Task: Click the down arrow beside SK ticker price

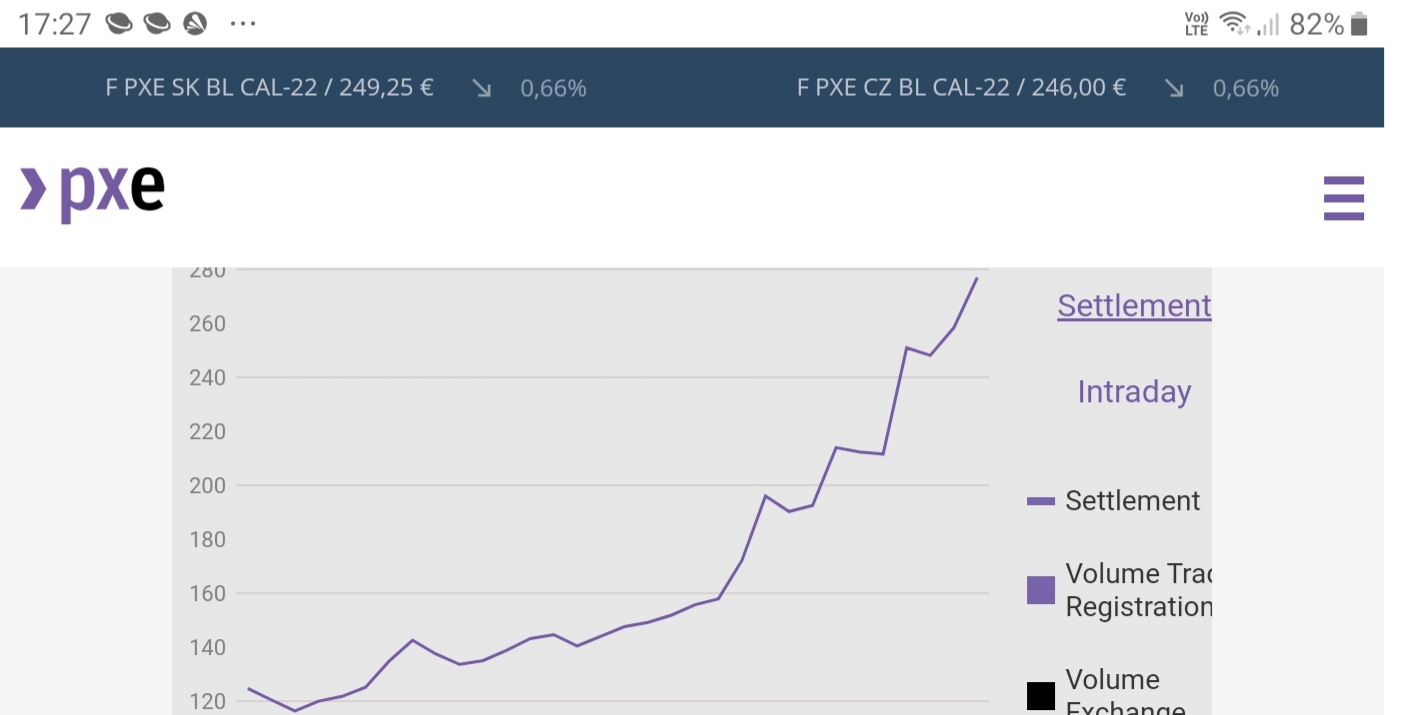Action: tap(482, 89)
